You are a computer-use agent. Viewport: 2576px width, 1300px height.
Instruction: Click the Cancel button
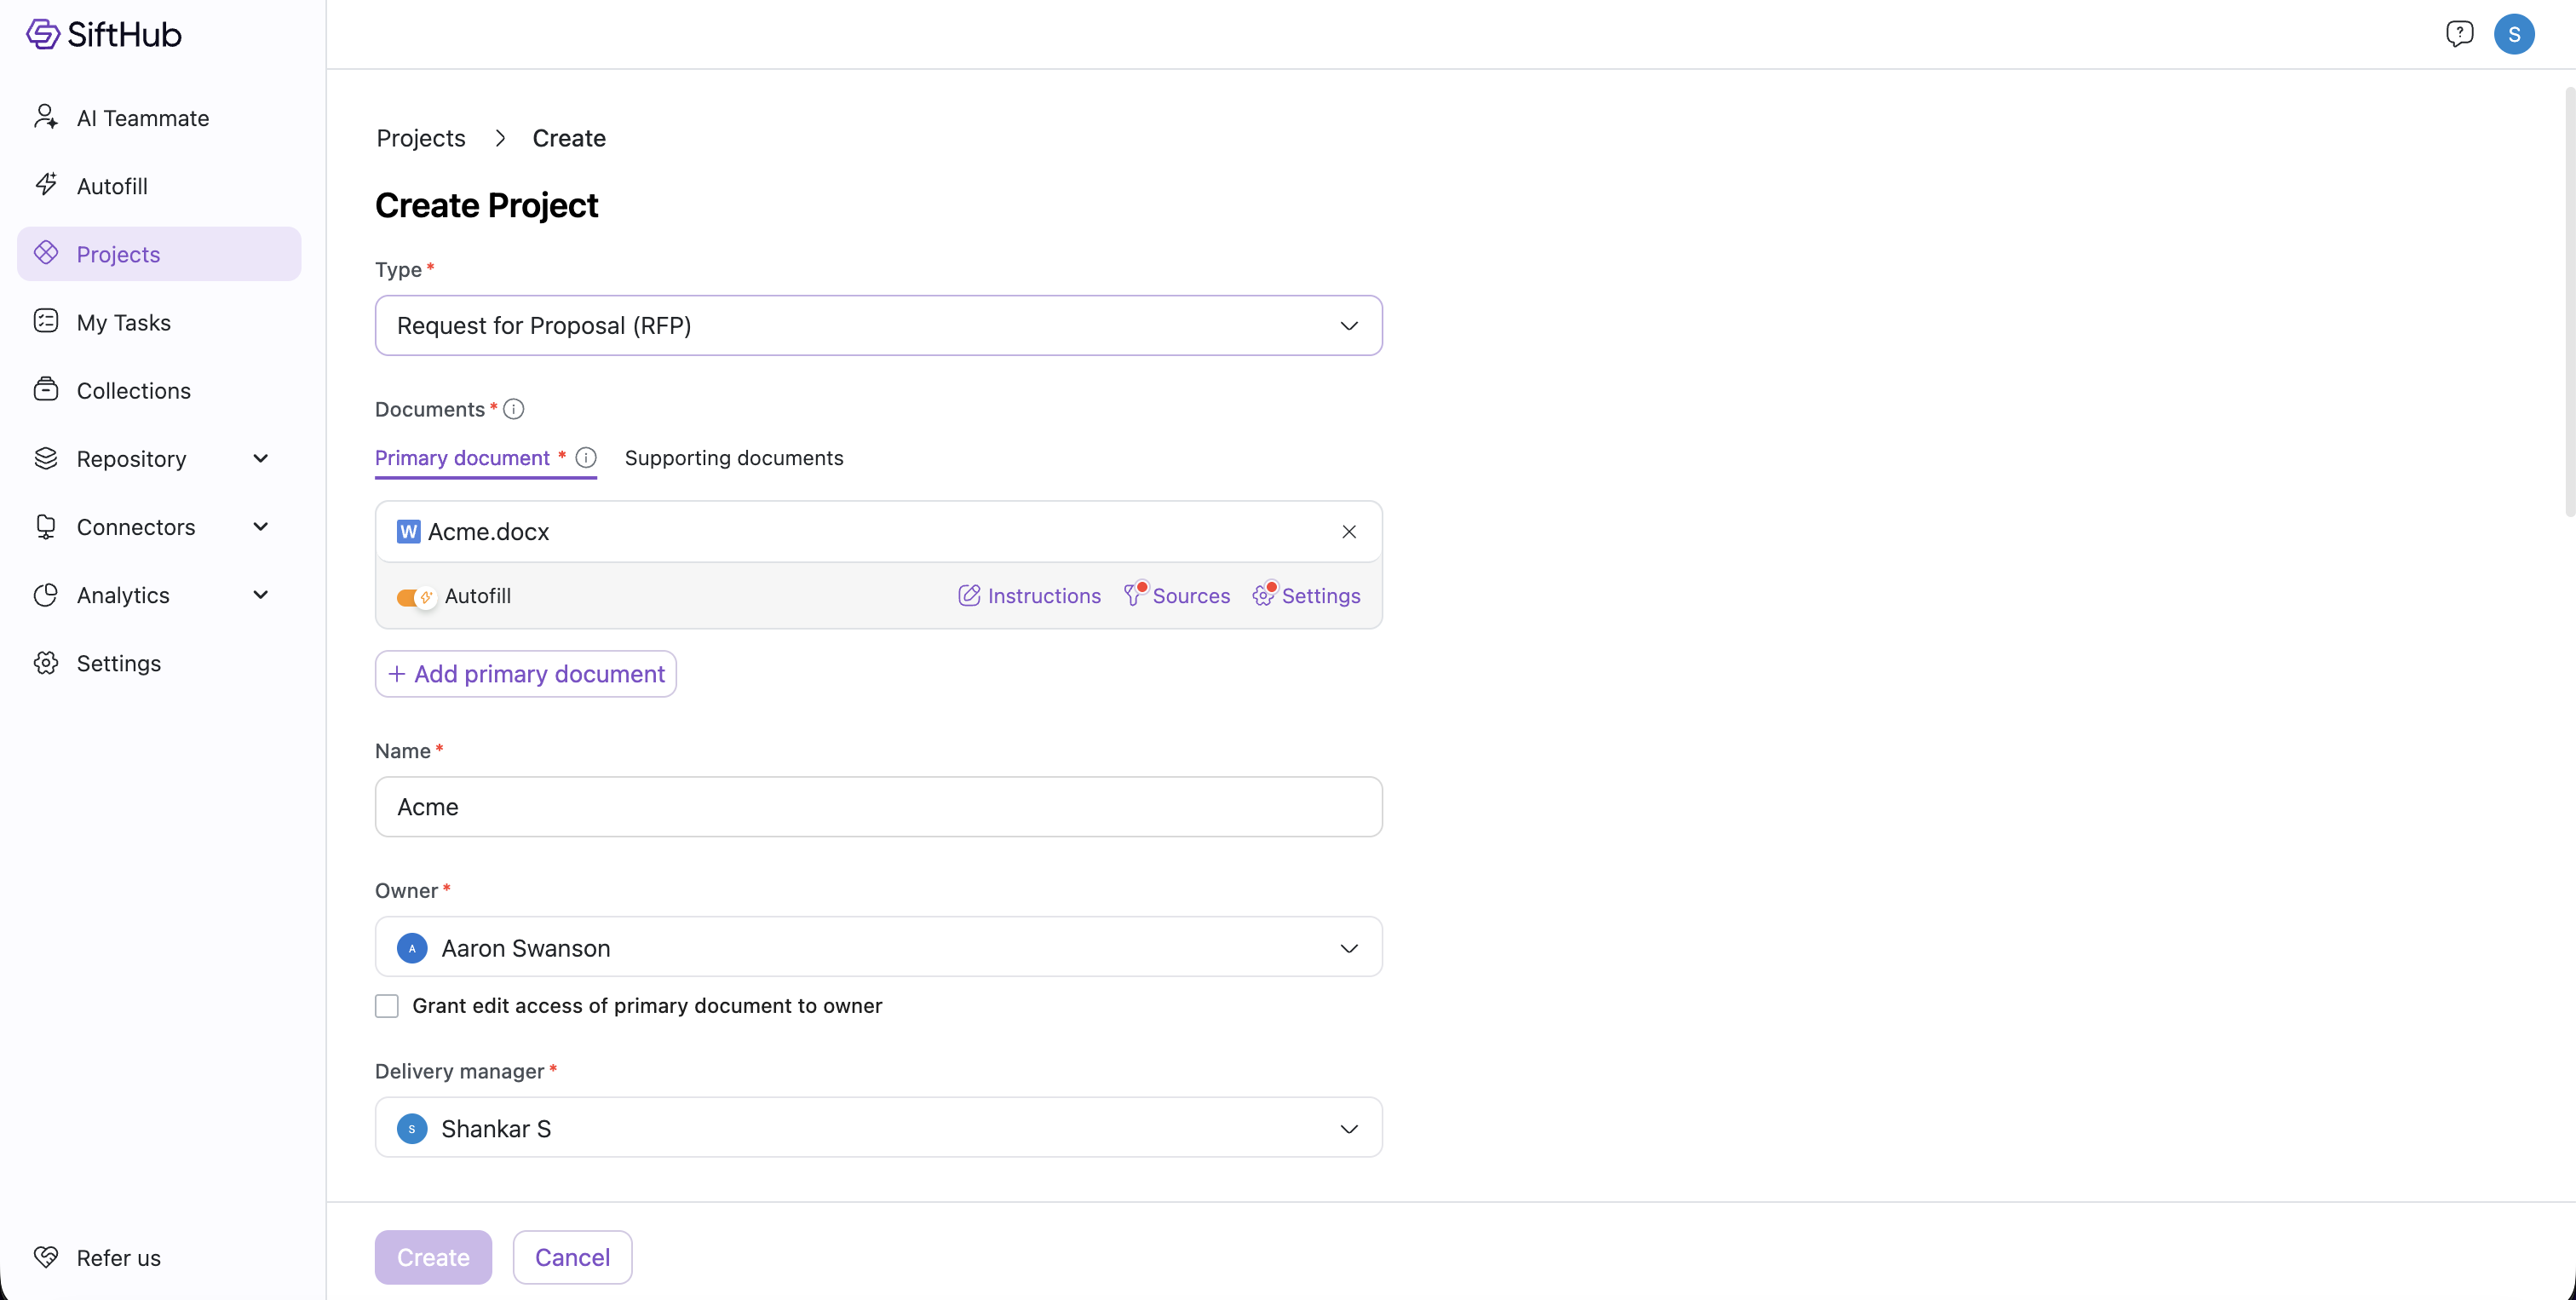click(x=572, y=1257)
